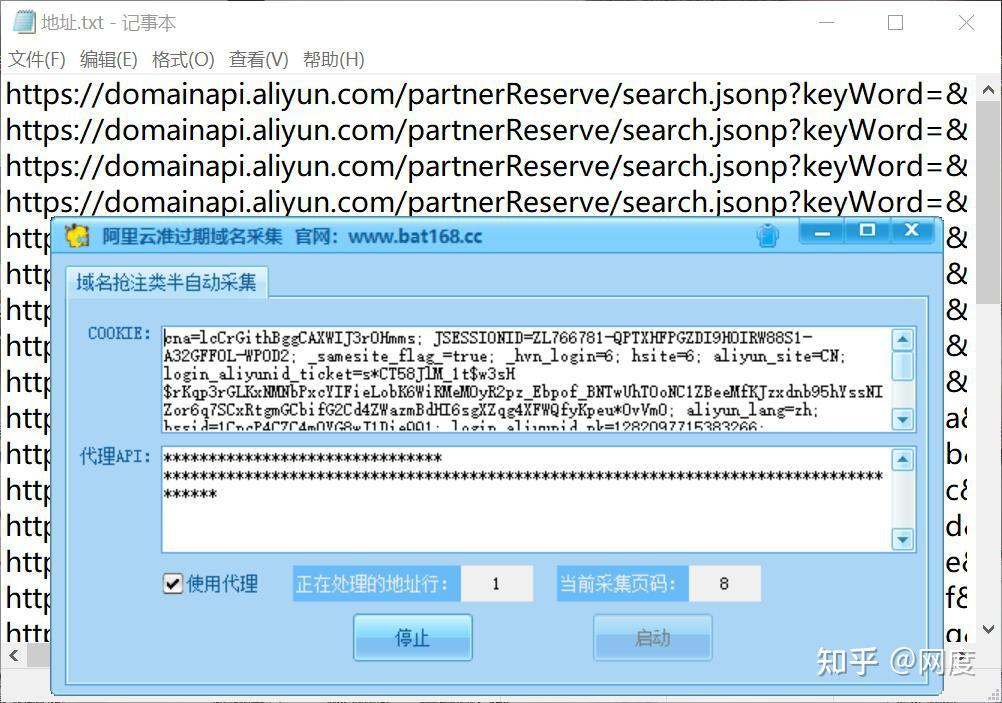Toggle the 使用代理 checkbox
This screenshot has height=703, width=1002.
[173, 583]
